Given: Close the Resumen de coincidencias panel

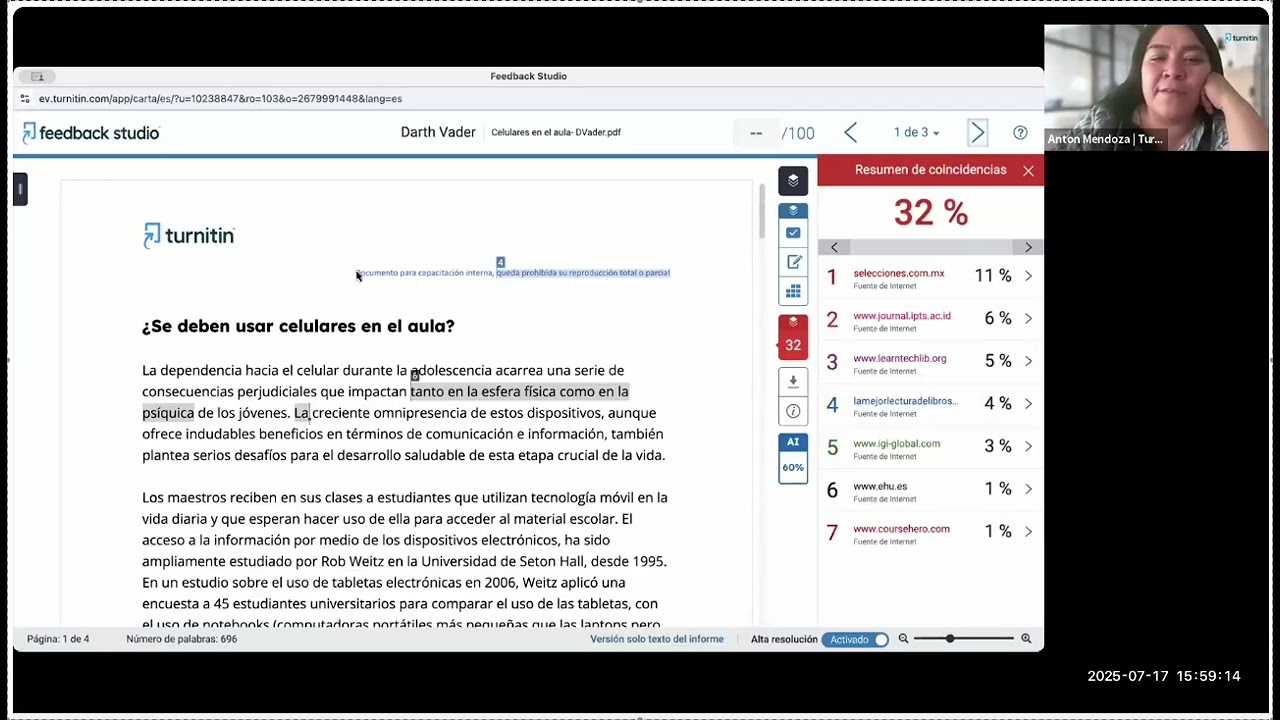Looking at the screenshot, I should [1028, 171].
